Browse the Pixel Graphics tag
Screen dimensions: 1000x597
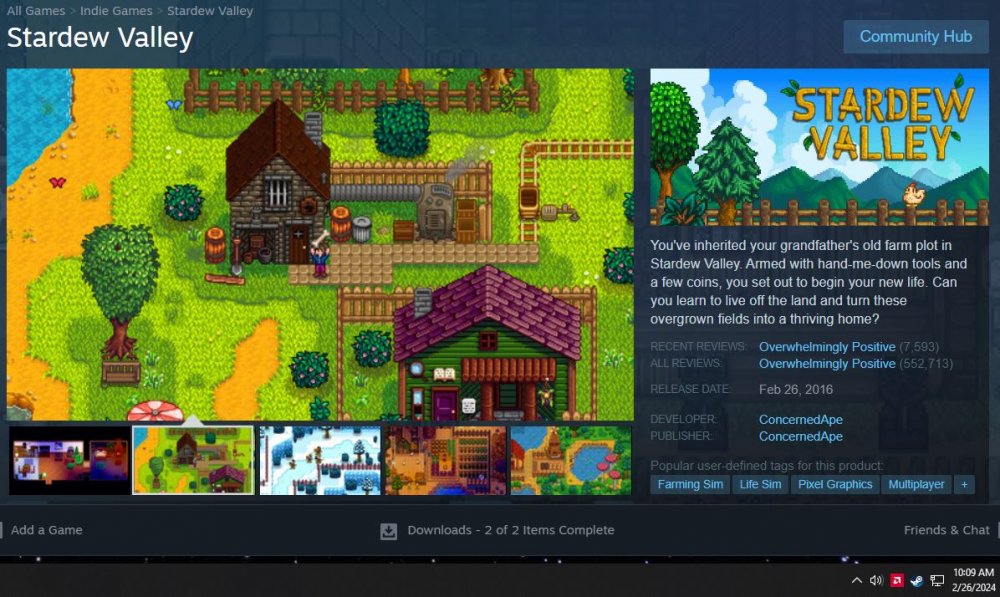(x=835, y=484)
